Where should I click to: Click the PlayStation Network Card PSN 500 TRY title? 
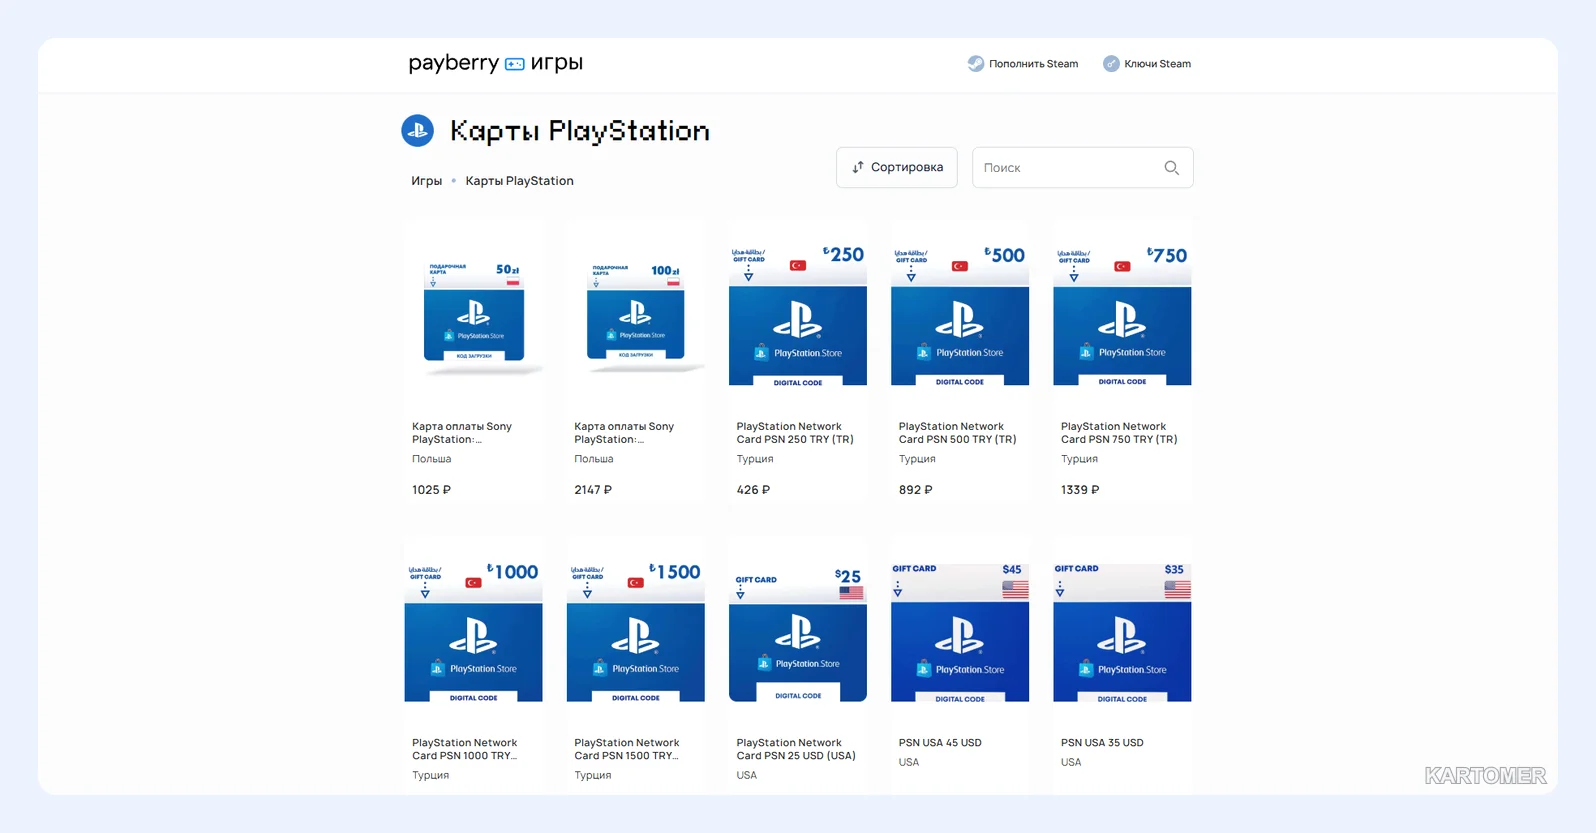(958, 433)
